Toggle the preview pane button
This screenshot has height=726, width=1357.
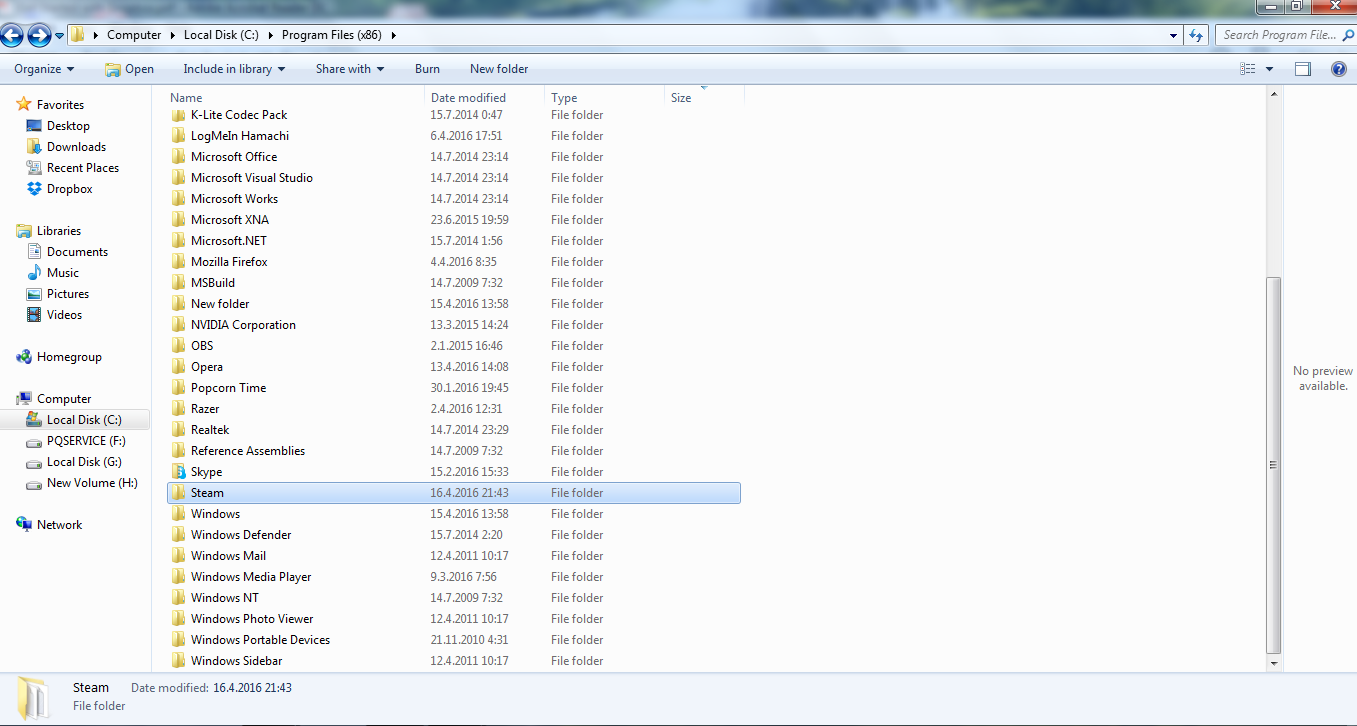(x=1303, y=69)
